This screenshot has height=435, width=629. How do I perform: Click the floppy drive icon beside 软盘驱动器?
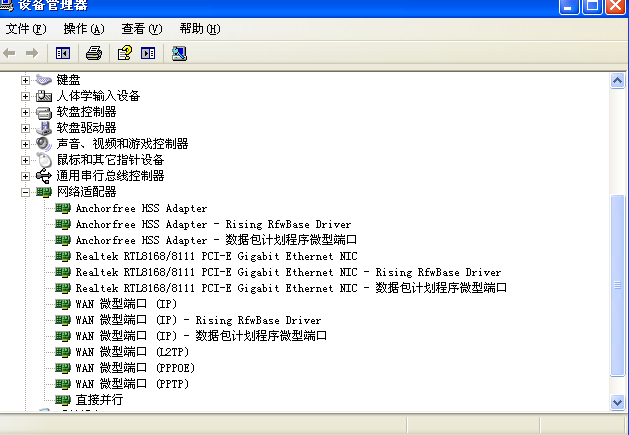[44, 128]
